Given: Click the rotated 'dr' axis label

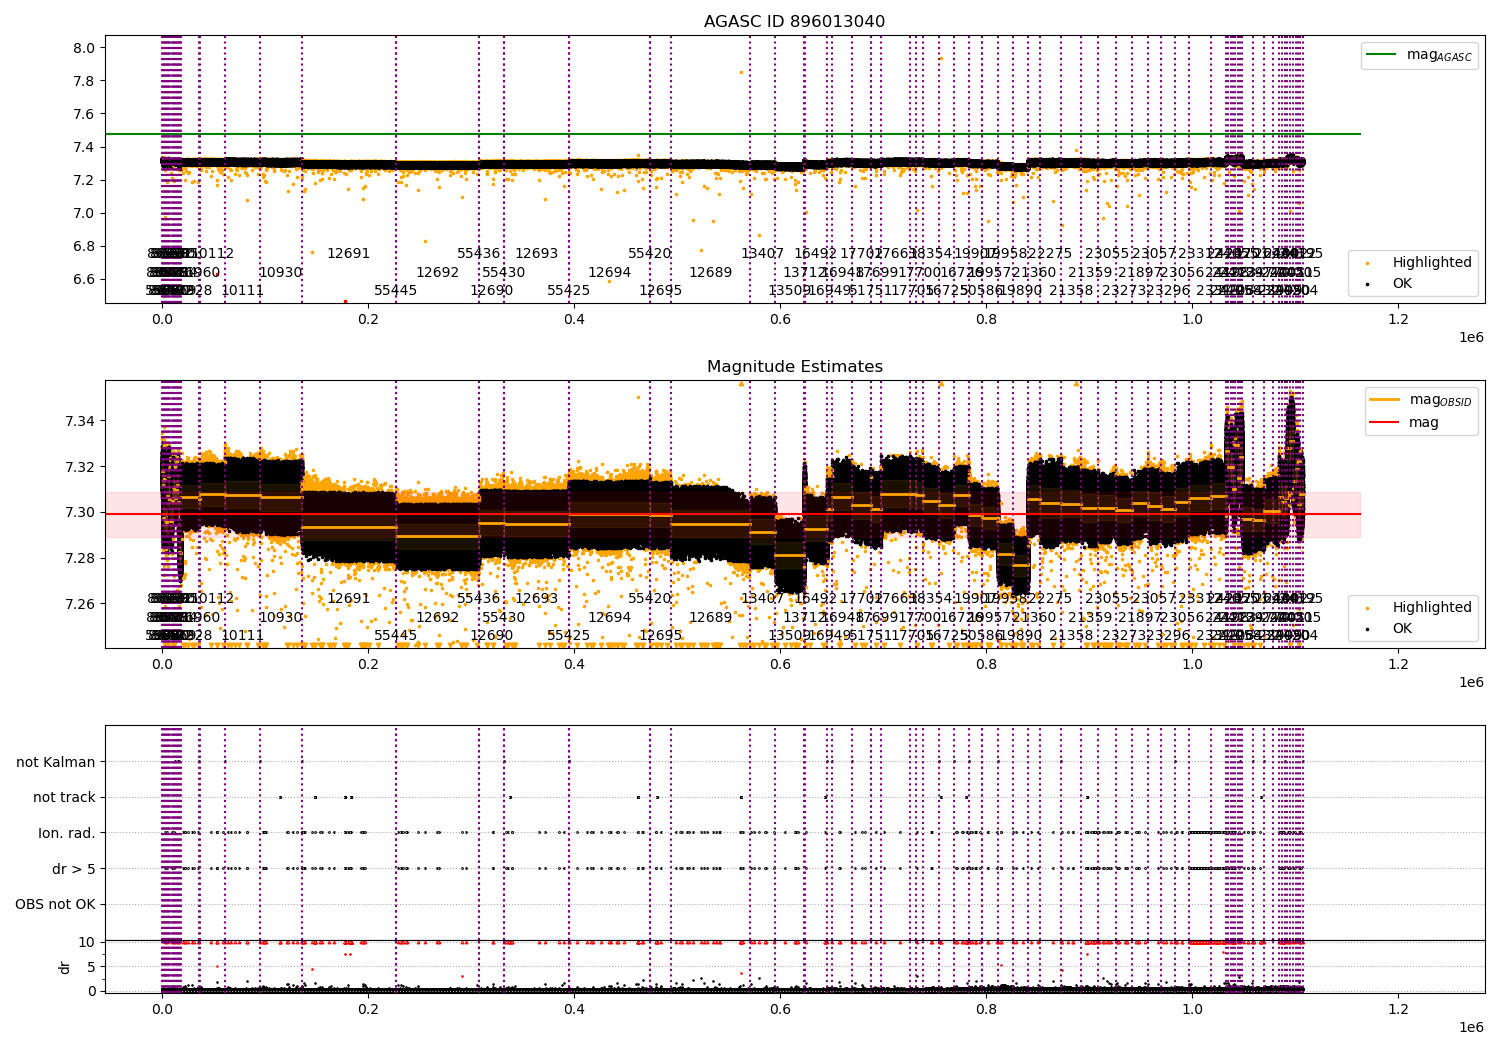Looking at the screenshot, I should pyautogui.click(x=64, y=967).
